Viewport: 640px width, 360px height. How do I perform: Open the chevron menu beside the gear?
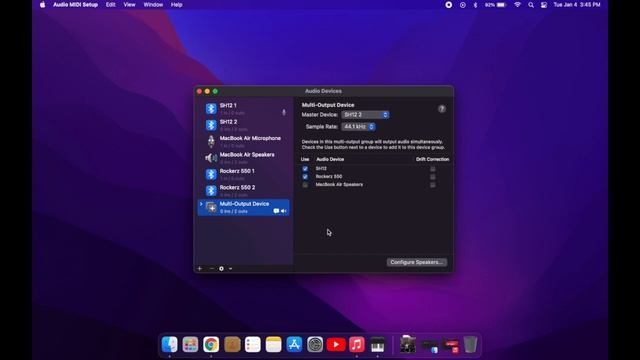(231, 269)
